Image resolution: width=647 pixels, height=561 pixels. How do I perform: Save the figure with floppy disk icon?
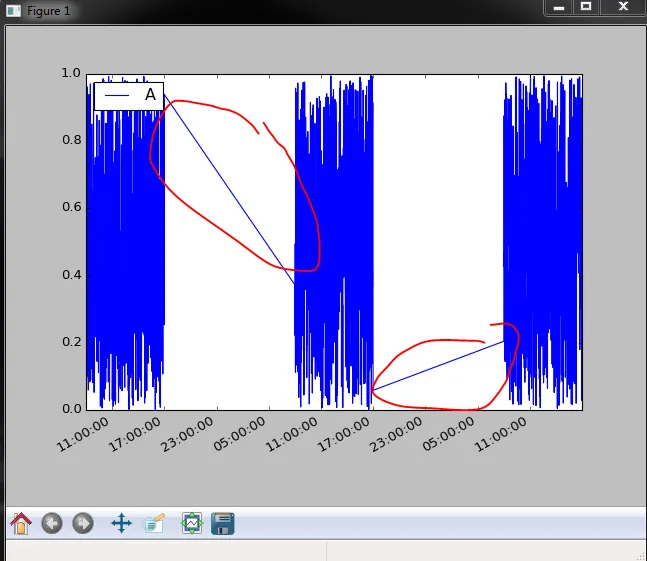point(223,523)
